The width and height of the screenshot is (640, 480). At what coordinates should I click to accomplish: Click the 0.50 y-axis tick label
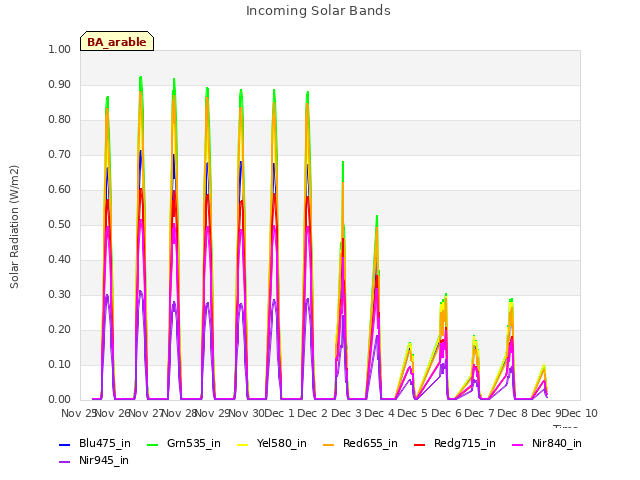pos(60,224)
